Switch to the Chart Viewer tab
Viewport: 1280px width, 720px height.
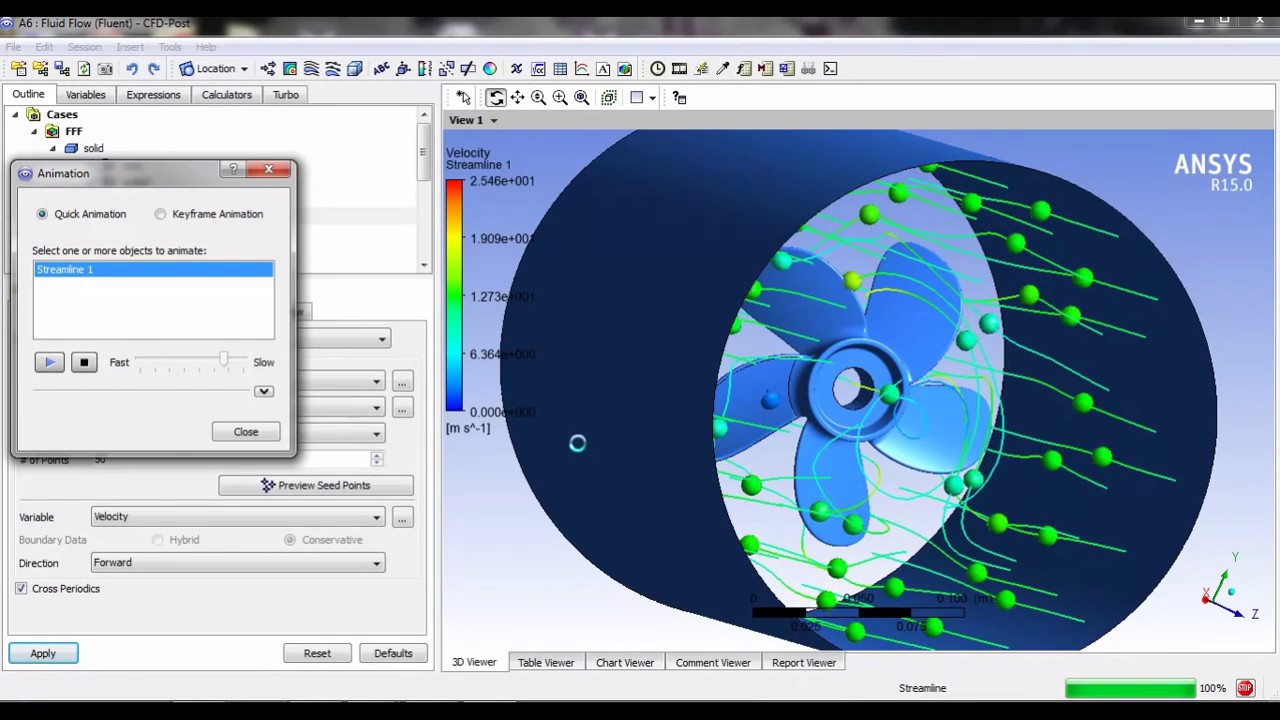tap(625, 662)
